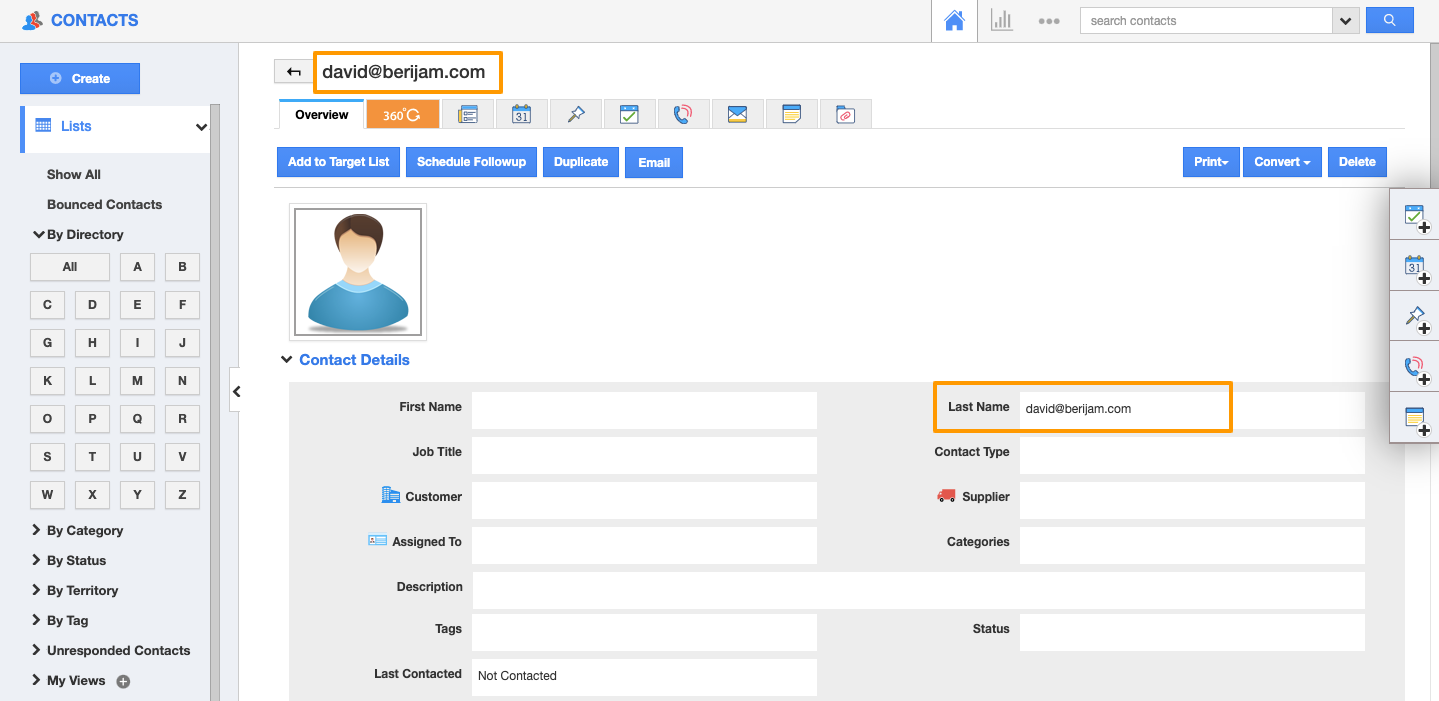Switch to the Overview tab

pyautogui.click(x=321, y=115)
